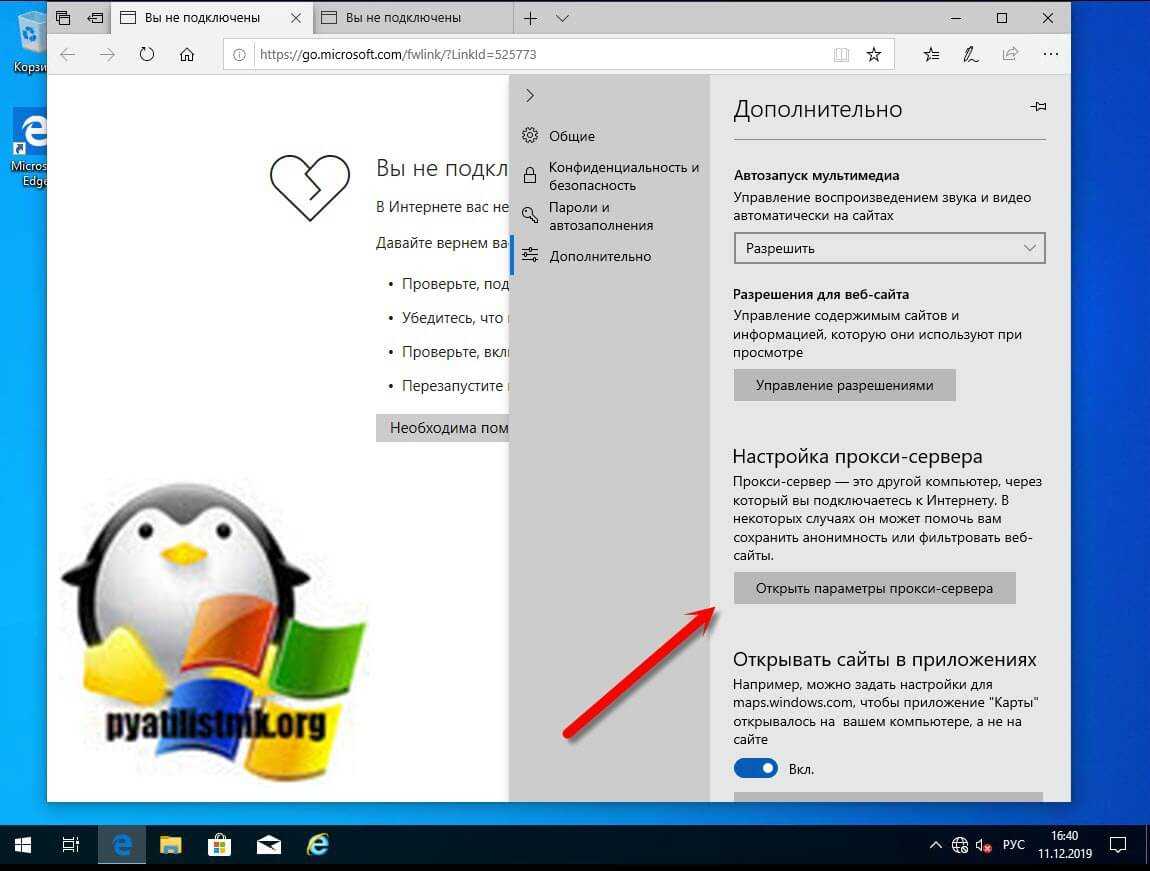Click Управление разрешениями button
The height and width of the screenshot is (871, 1150).
844,385
